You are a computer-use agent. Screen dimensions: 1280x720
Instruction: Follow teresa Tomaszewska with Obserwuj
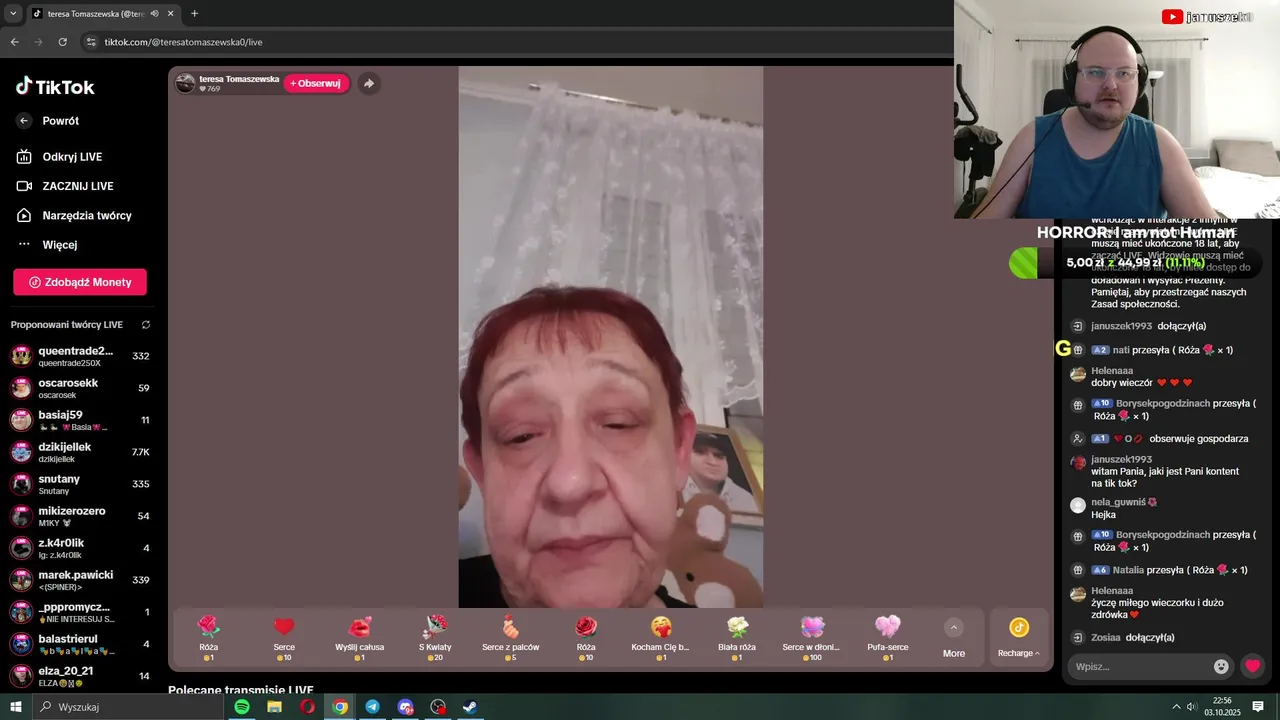tap(315, 83)
